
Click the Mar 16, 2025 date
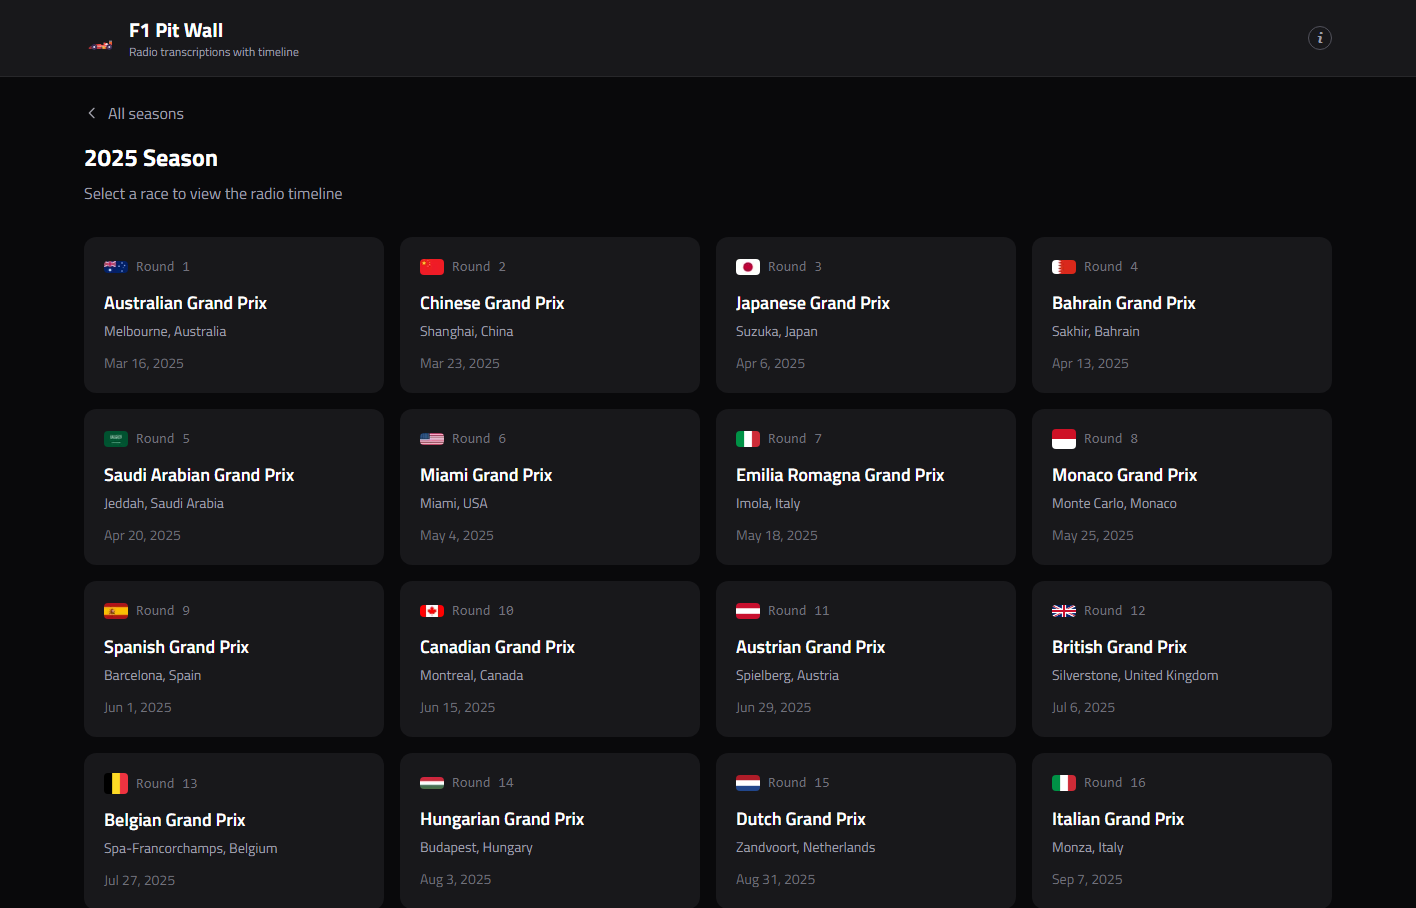click(x=144, y=364)
